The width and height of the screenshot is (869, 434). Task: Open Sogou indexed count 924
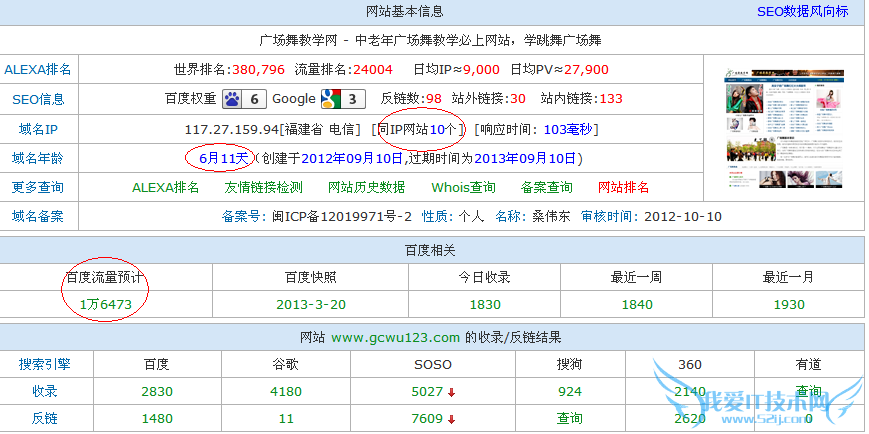click(x=570, y=391)
